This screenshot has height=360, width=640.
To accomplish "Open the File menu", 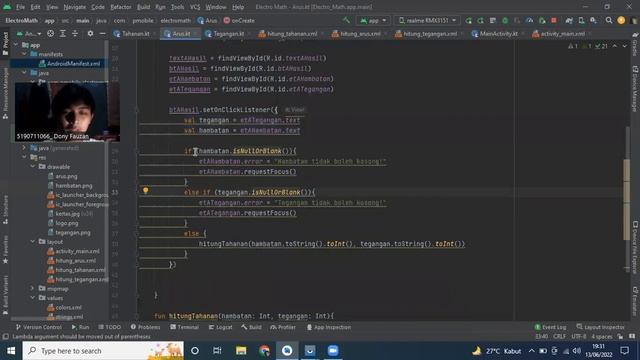I will pos(20,7).
